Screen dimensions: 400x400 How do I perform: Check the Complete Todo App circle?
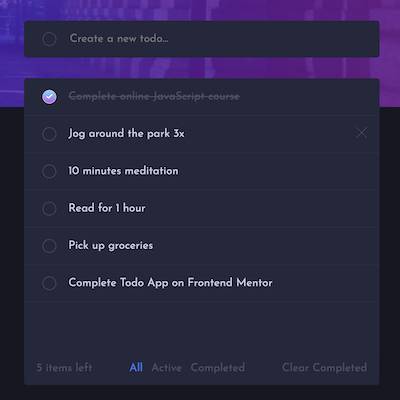click(x=49, y=283)
